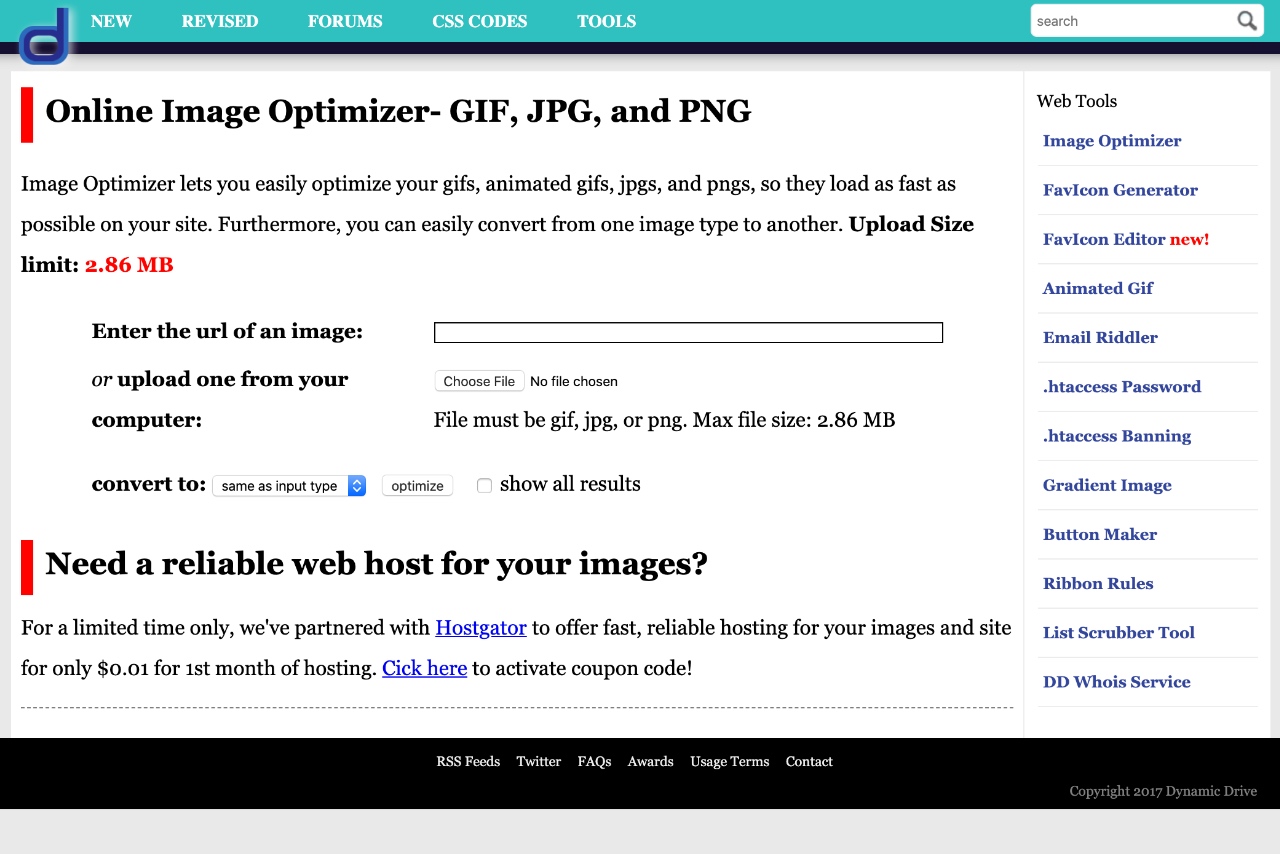This screenshot has width=1280, height=854.
Task: Open Image Optimizer in Web Tools sidebar
Action: [x=1112, y=141]
